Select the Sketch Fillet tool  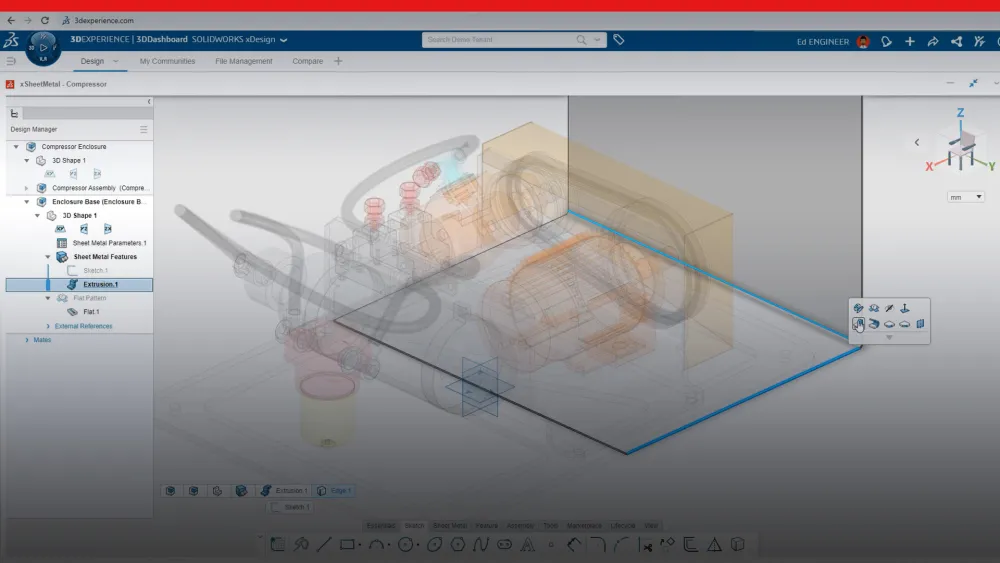(x=598, y=545)
